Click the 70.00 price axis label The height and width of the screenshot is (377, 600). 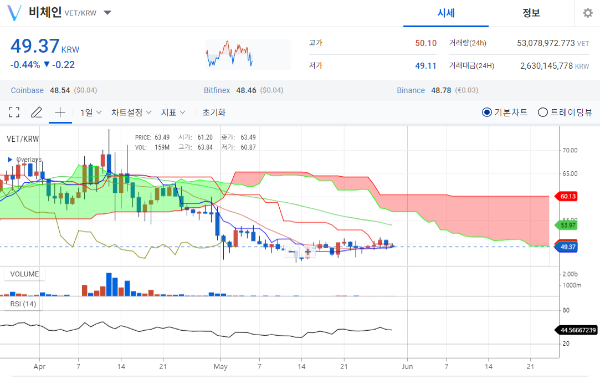[x=570, y=150]
